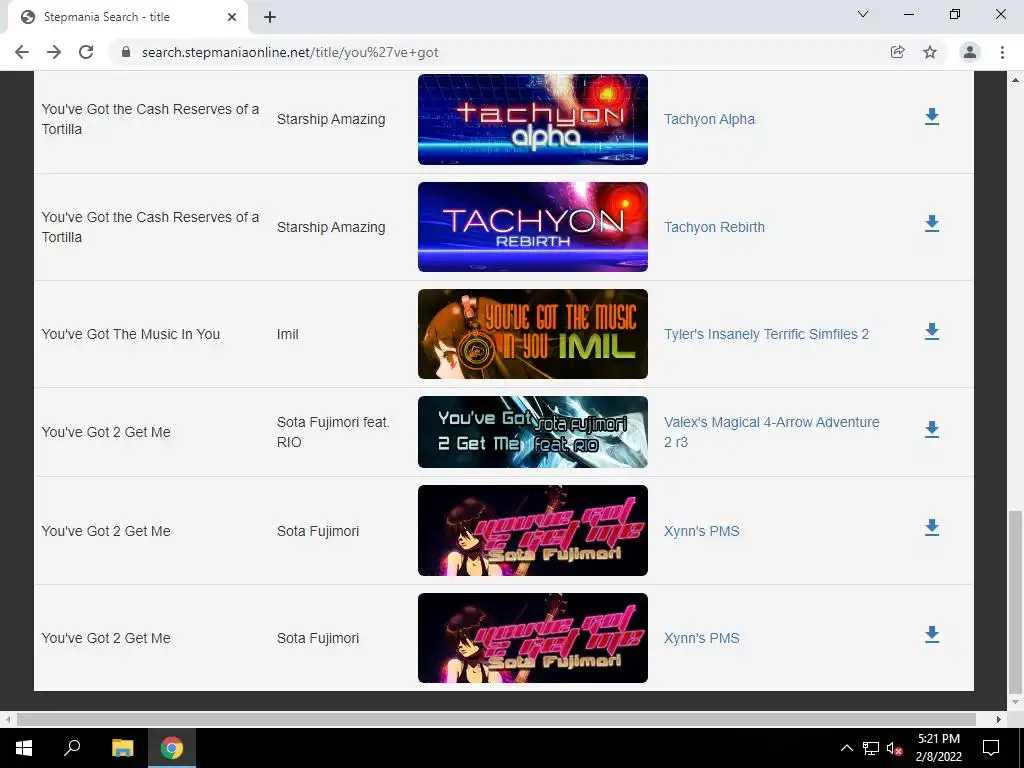This screenshot has width=1024, height=768.
Task: Click the Sota Fujimori feat. RIO banner
Action: point(533,432)
